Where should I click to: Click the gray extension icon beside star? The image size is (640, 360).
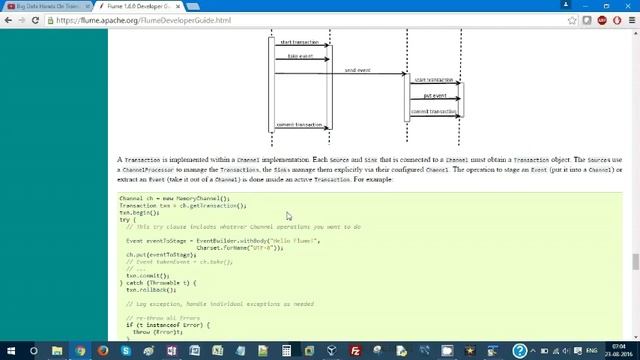587,20
